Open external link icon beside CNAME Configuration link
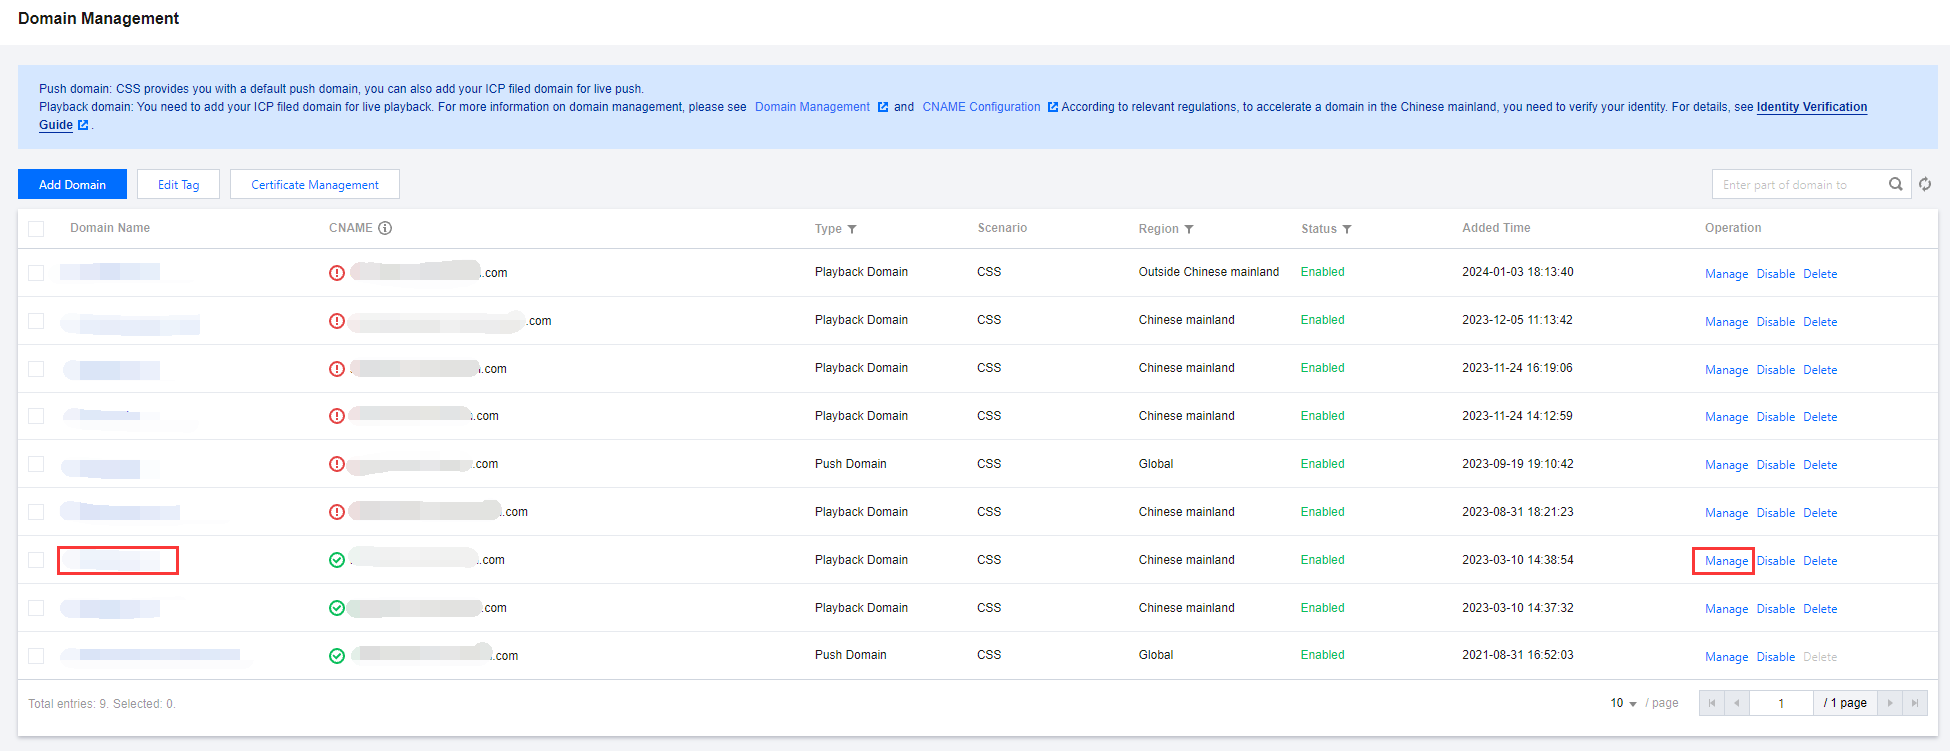The image size is (1950, 751). [x=1053, y=107]
